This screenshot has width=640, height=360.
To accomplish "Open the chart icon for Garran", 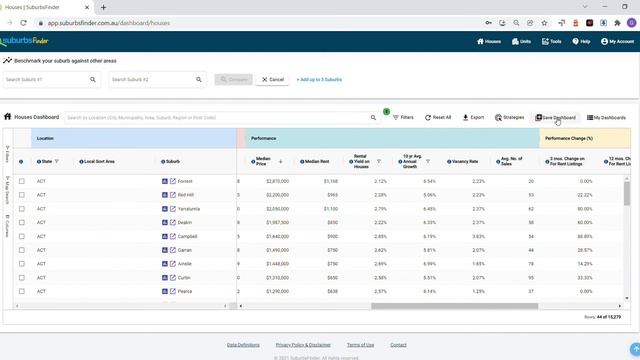I will [165, 250].
